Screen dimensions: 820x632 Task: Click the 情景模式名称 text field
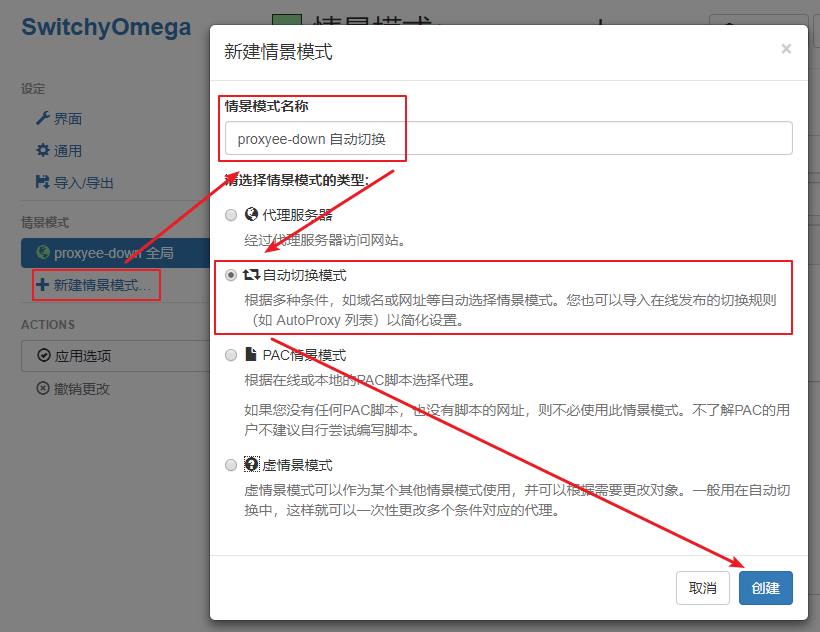coord(508,139)
